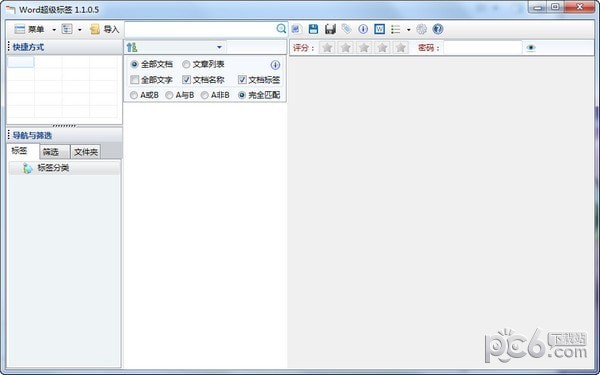This screenshot has height=375, width=600.
Task: Click the 标签分类 tree item icon
Action: (x=28, y=168)
